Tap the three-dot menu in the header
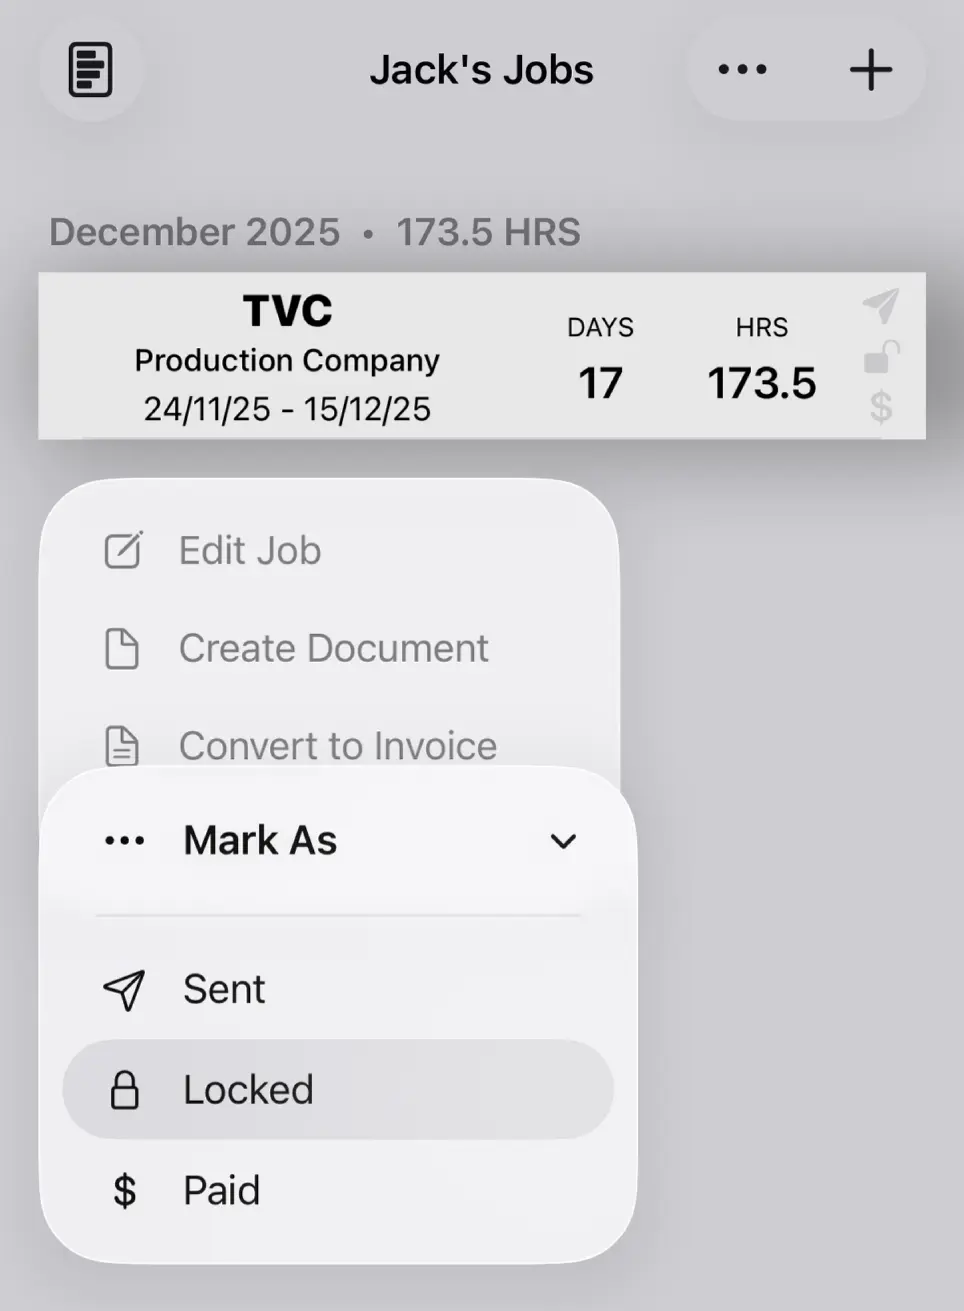The image size is (964, 1311). coord(741,70)
